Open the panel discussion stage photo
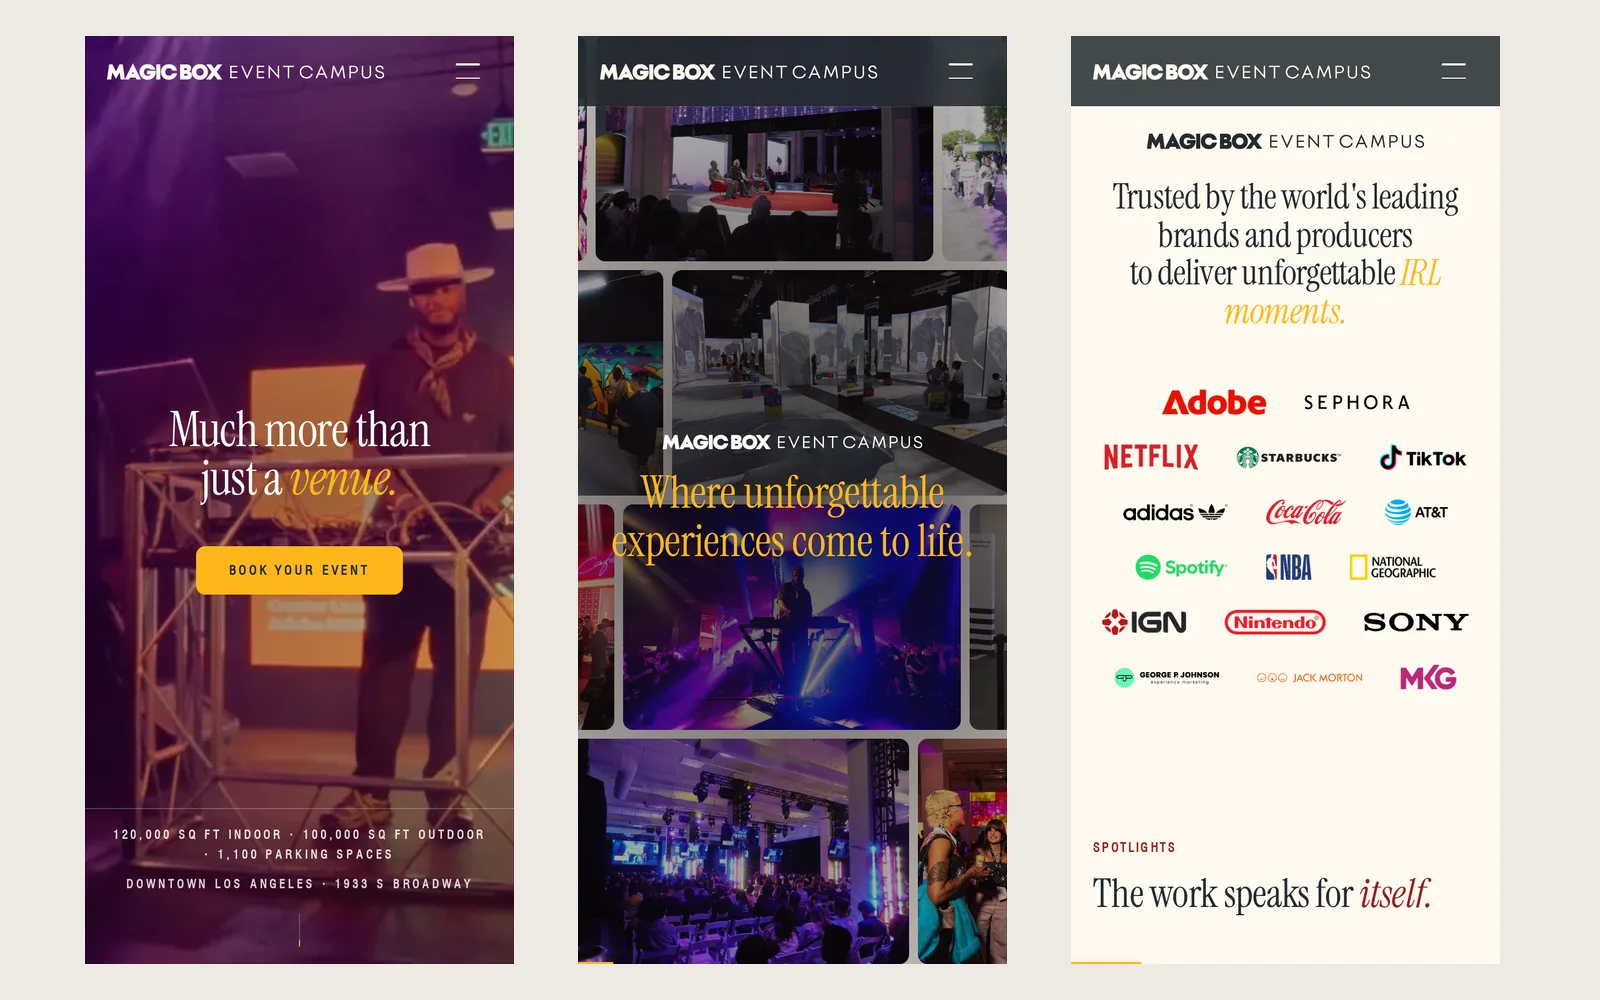The height and width of the screenshot is (1000, 1600). (764, 183)
